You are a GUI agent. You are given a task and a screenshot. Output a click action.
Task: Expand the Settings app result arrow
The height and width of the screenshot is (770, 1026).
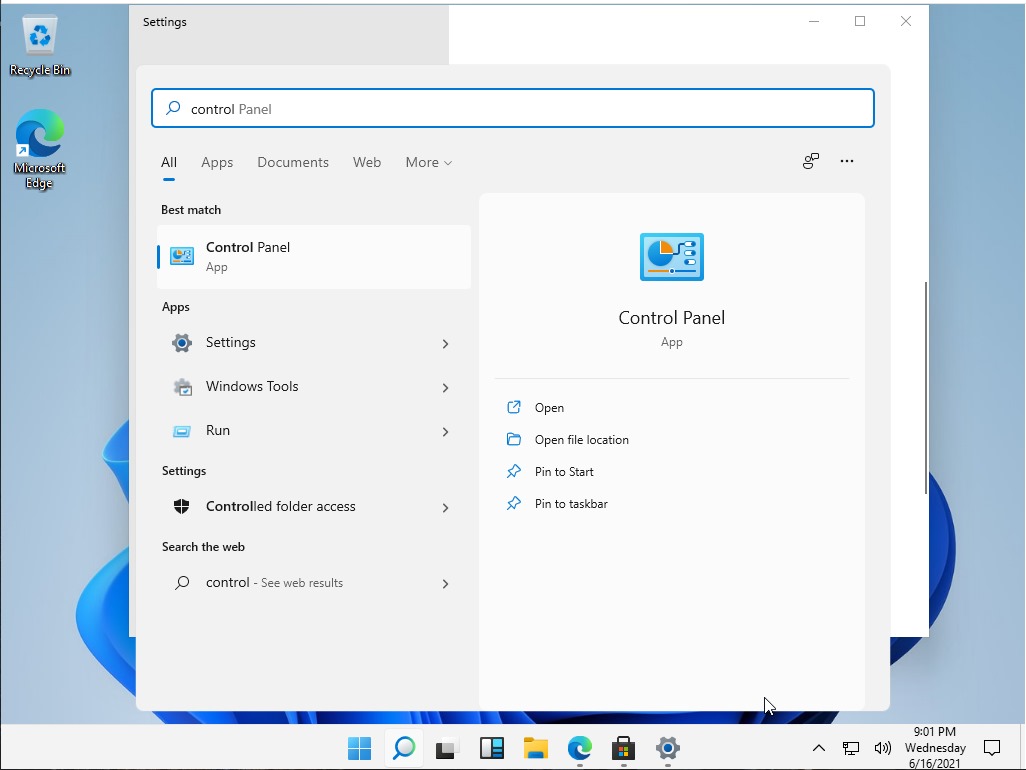pos(445,343)
